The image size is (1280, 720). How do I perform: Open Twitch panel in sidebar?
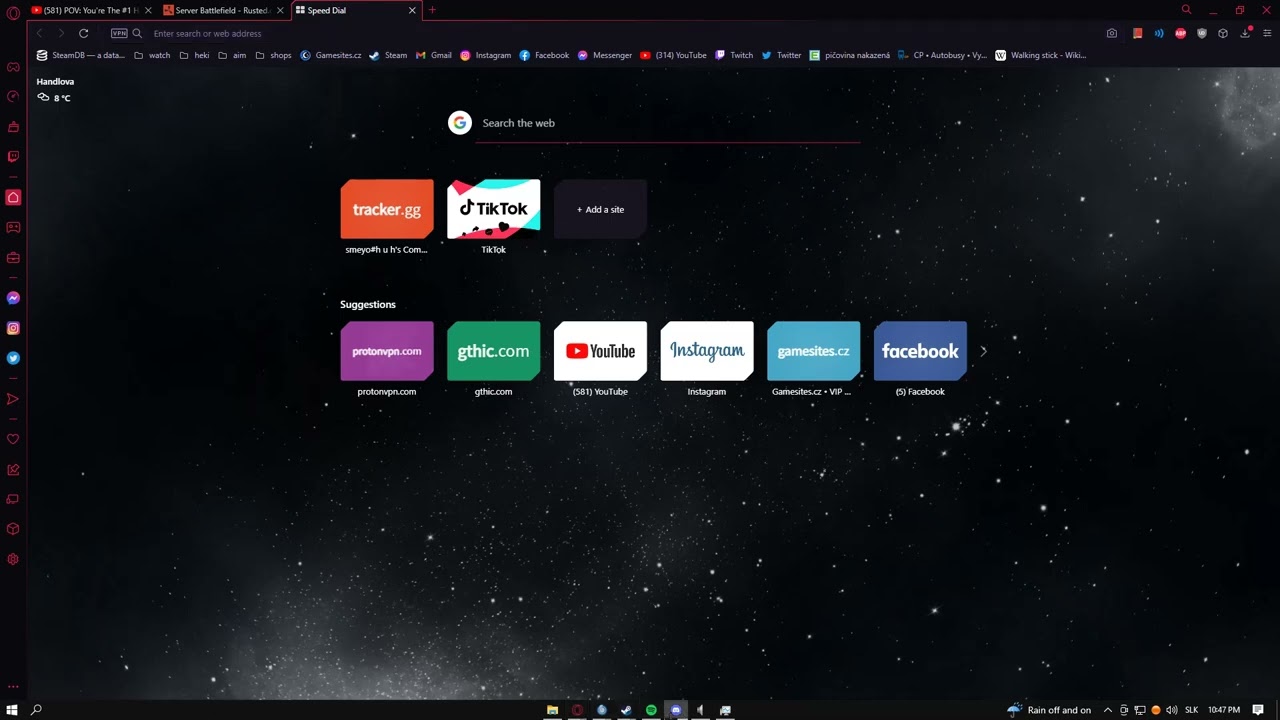tap(13, 157)
